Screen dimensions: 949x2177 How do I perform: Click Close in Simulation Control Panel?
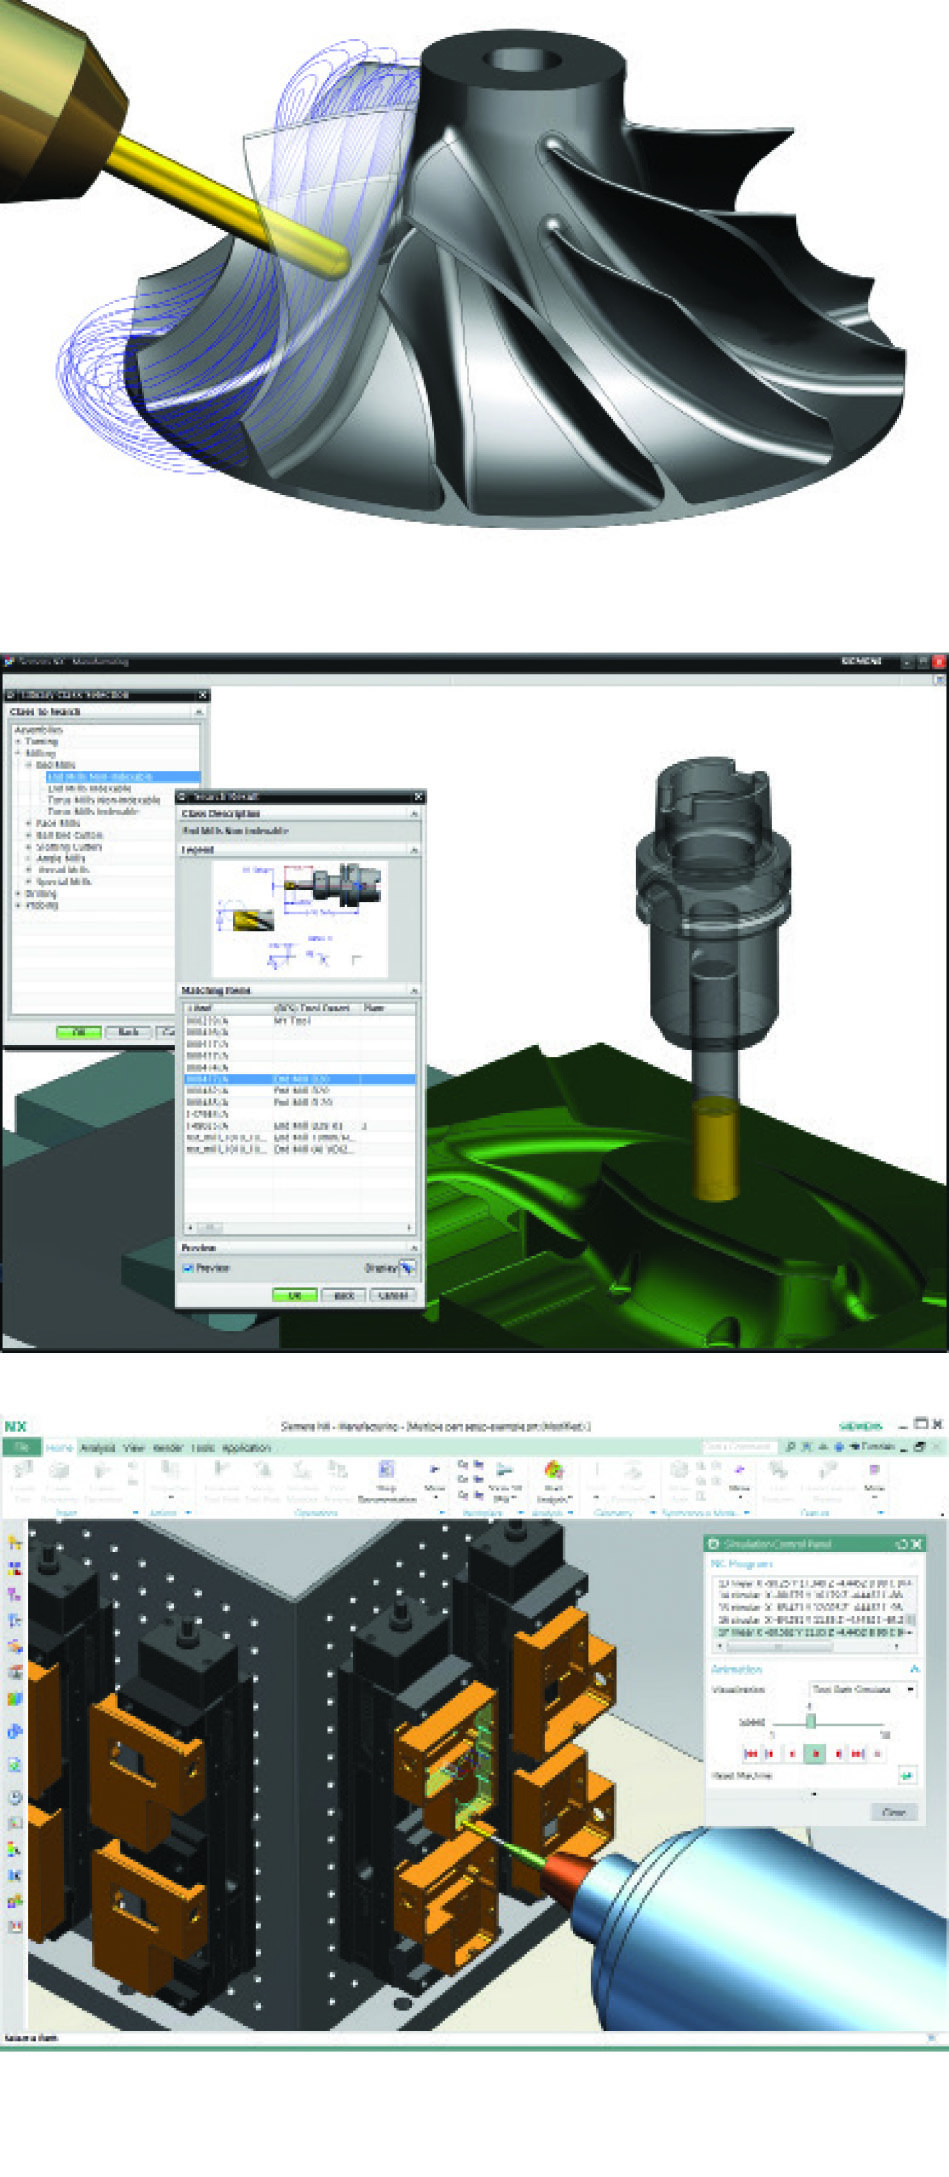pyautogui.click(x=892, y=1812)
